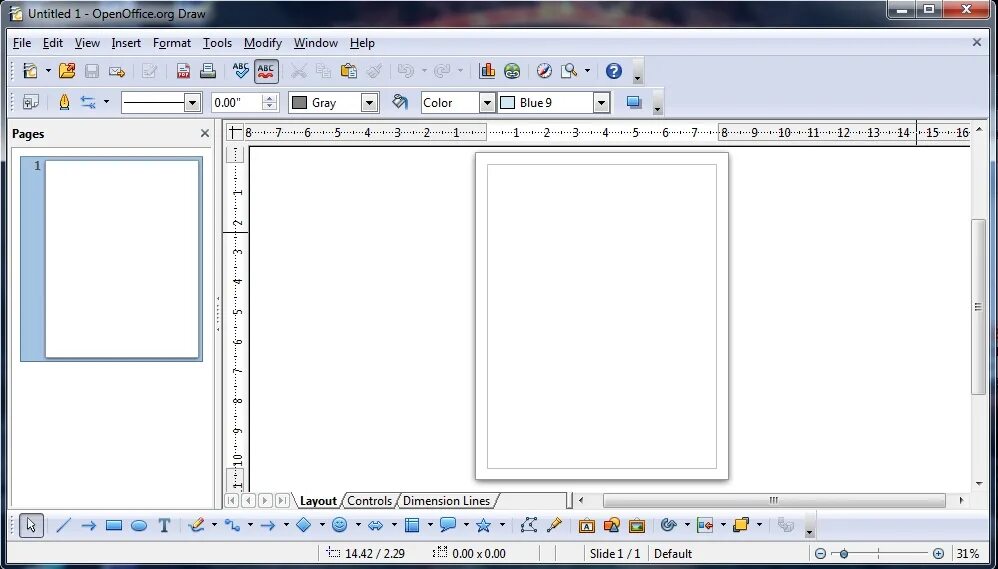Open the Modify menu
The image size is (998, 569).
(263, 43)
